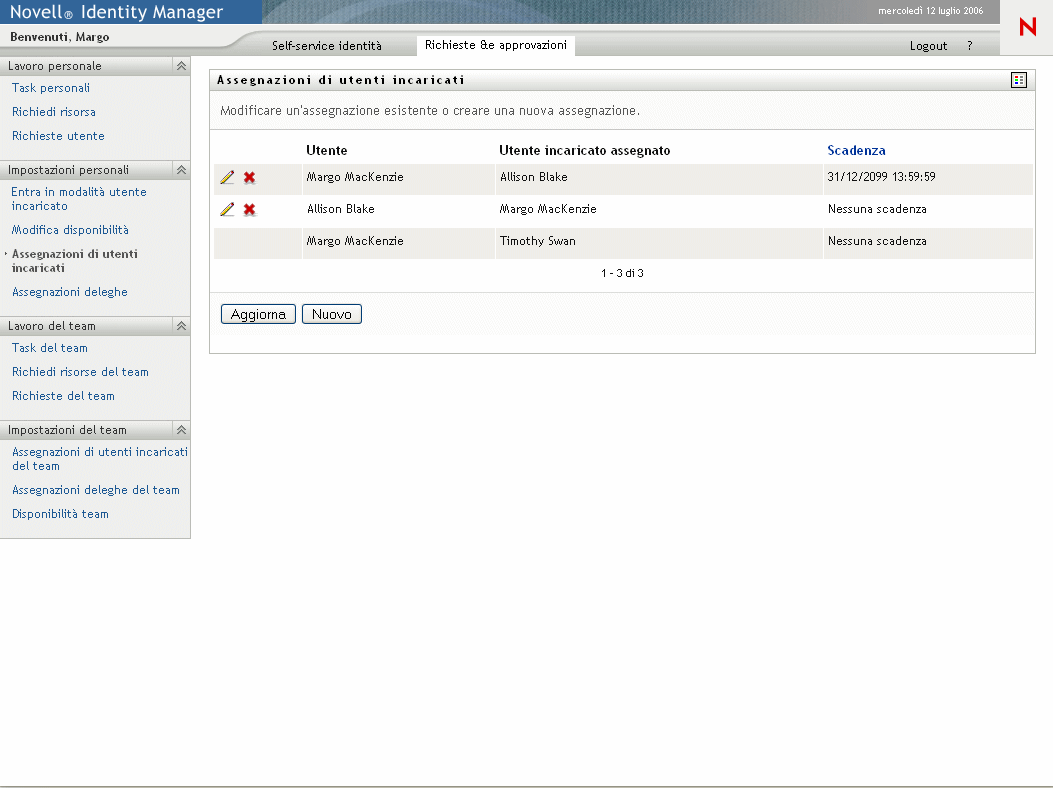This screenshot has width=1053, height=788.
Task: Open Disponibilità team link
Action: [60, 514]
